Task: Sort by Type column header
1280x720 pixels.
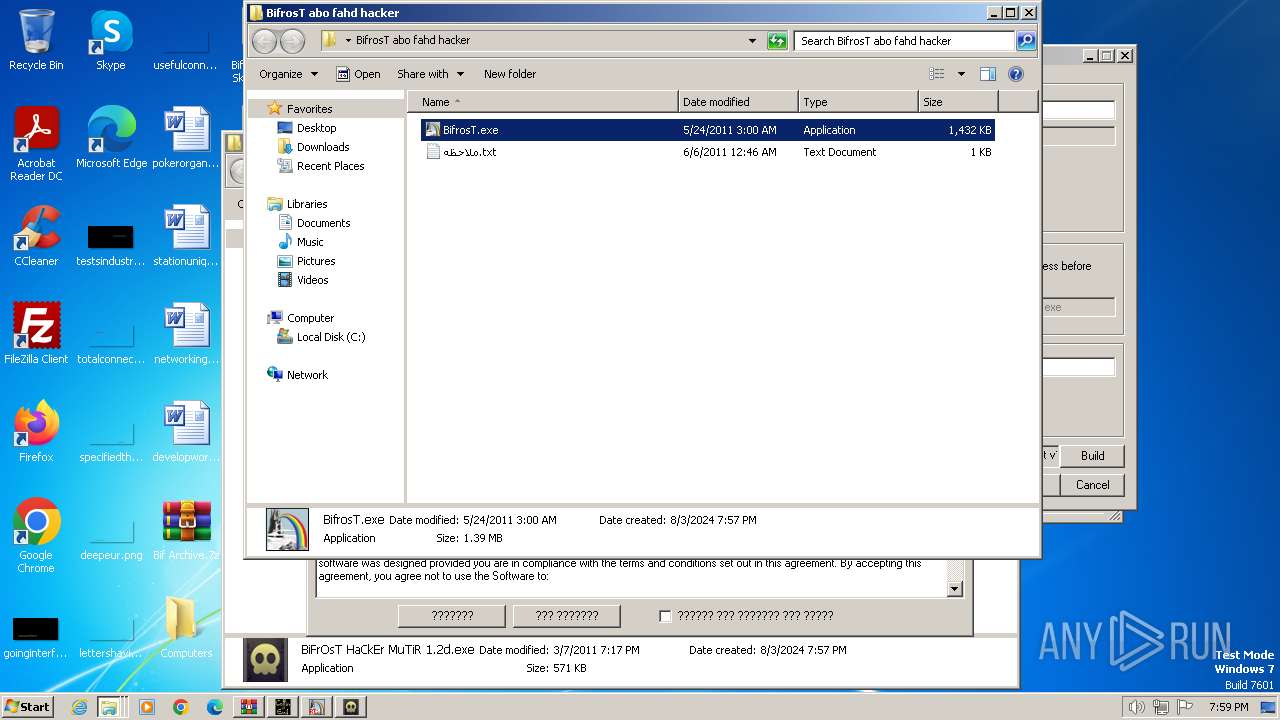Action: click(x=858, y=102)
